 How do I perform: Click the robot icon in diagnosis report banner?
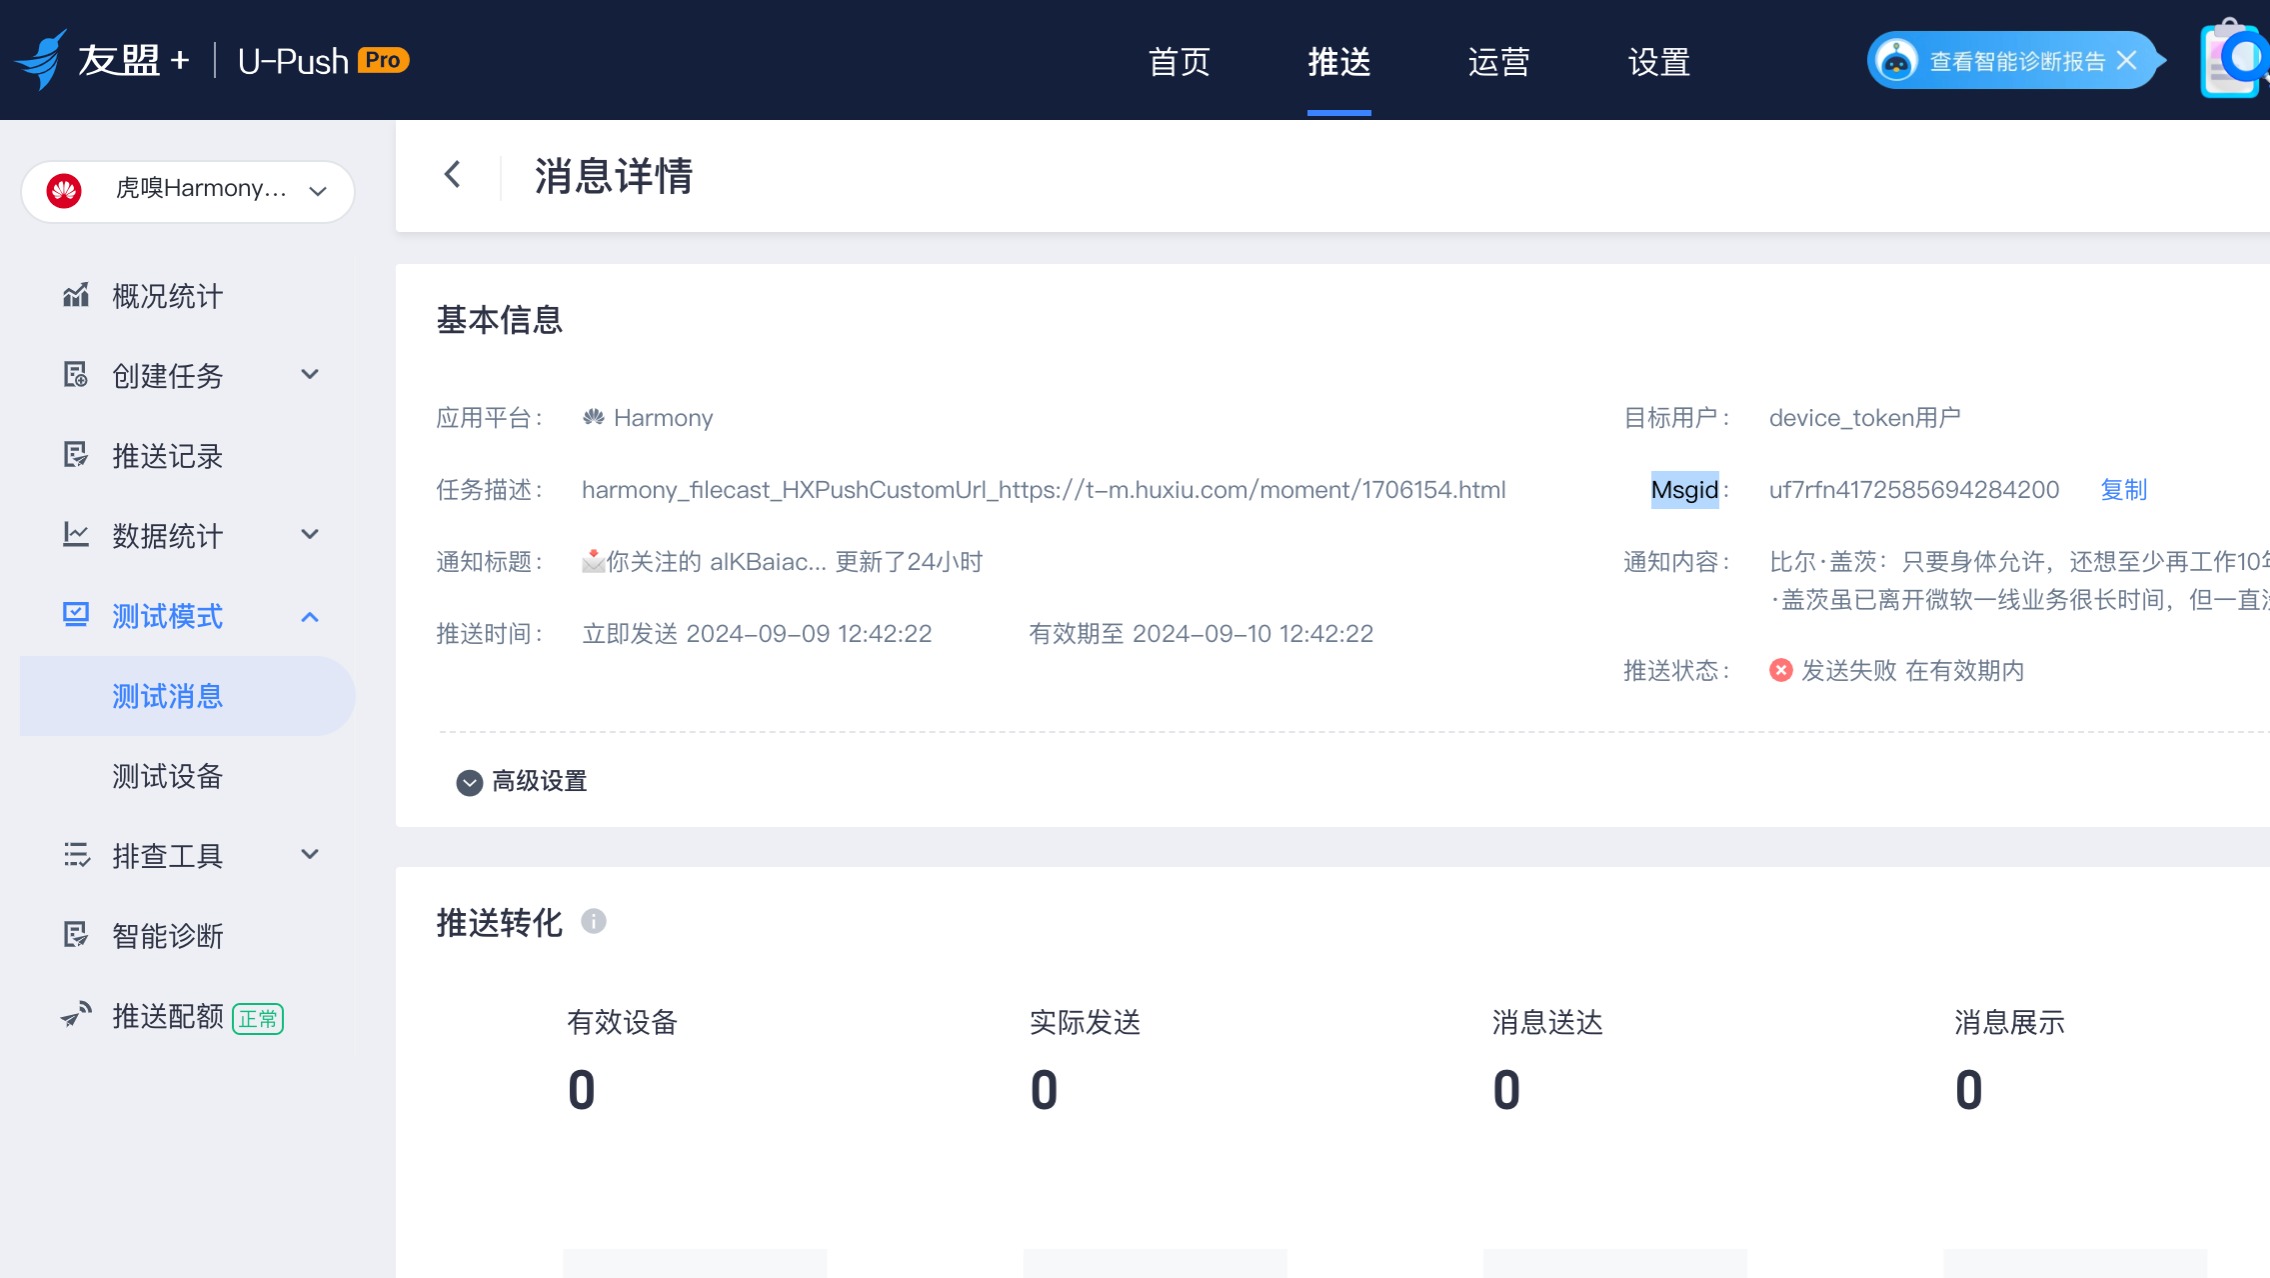tap(1896, 61)
